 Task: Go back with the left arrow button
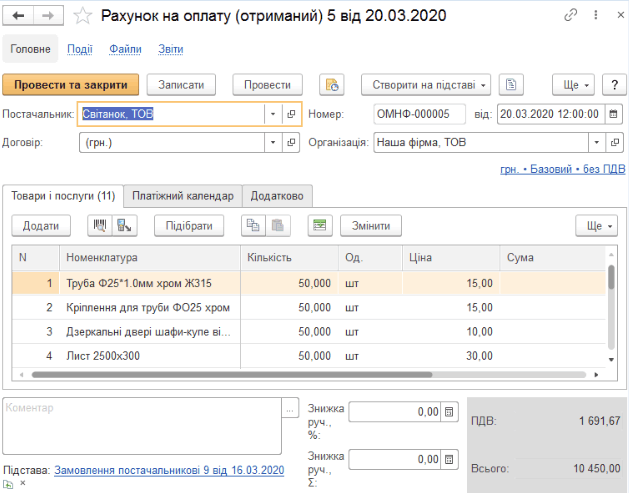click(18, 16)
